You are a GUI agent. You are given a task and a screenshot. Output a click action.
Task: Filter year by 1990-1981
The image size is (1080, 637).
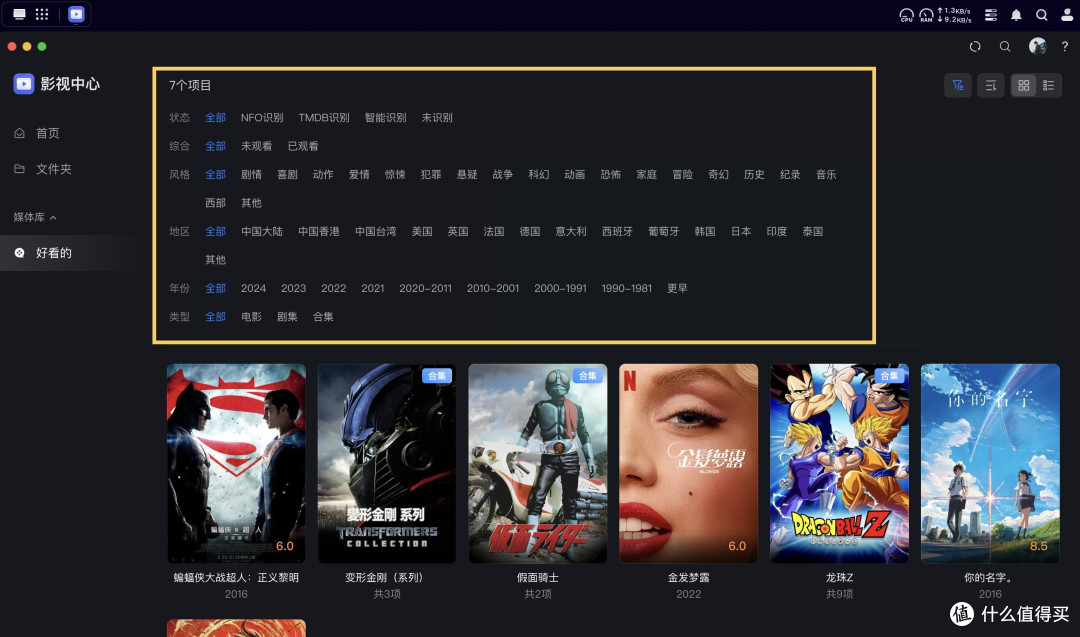click(x=627, y=289)
